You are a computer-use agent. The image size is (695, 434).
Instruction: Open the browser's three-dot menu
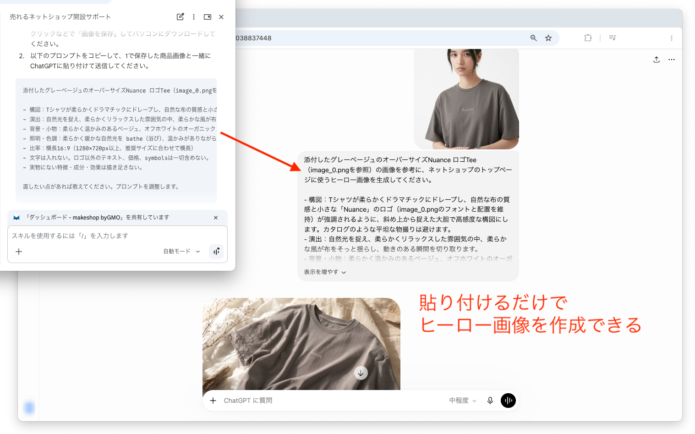click(672, 38)
